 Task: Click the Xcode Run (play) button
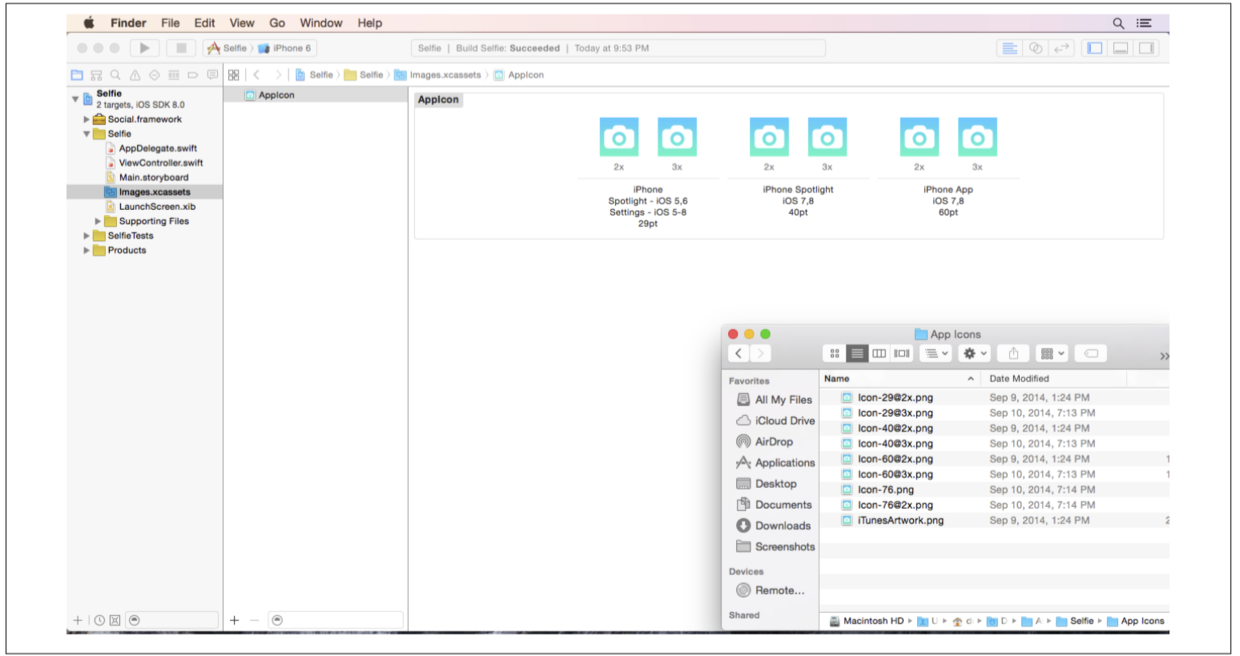pyautogui.click(x=145, y=48)
